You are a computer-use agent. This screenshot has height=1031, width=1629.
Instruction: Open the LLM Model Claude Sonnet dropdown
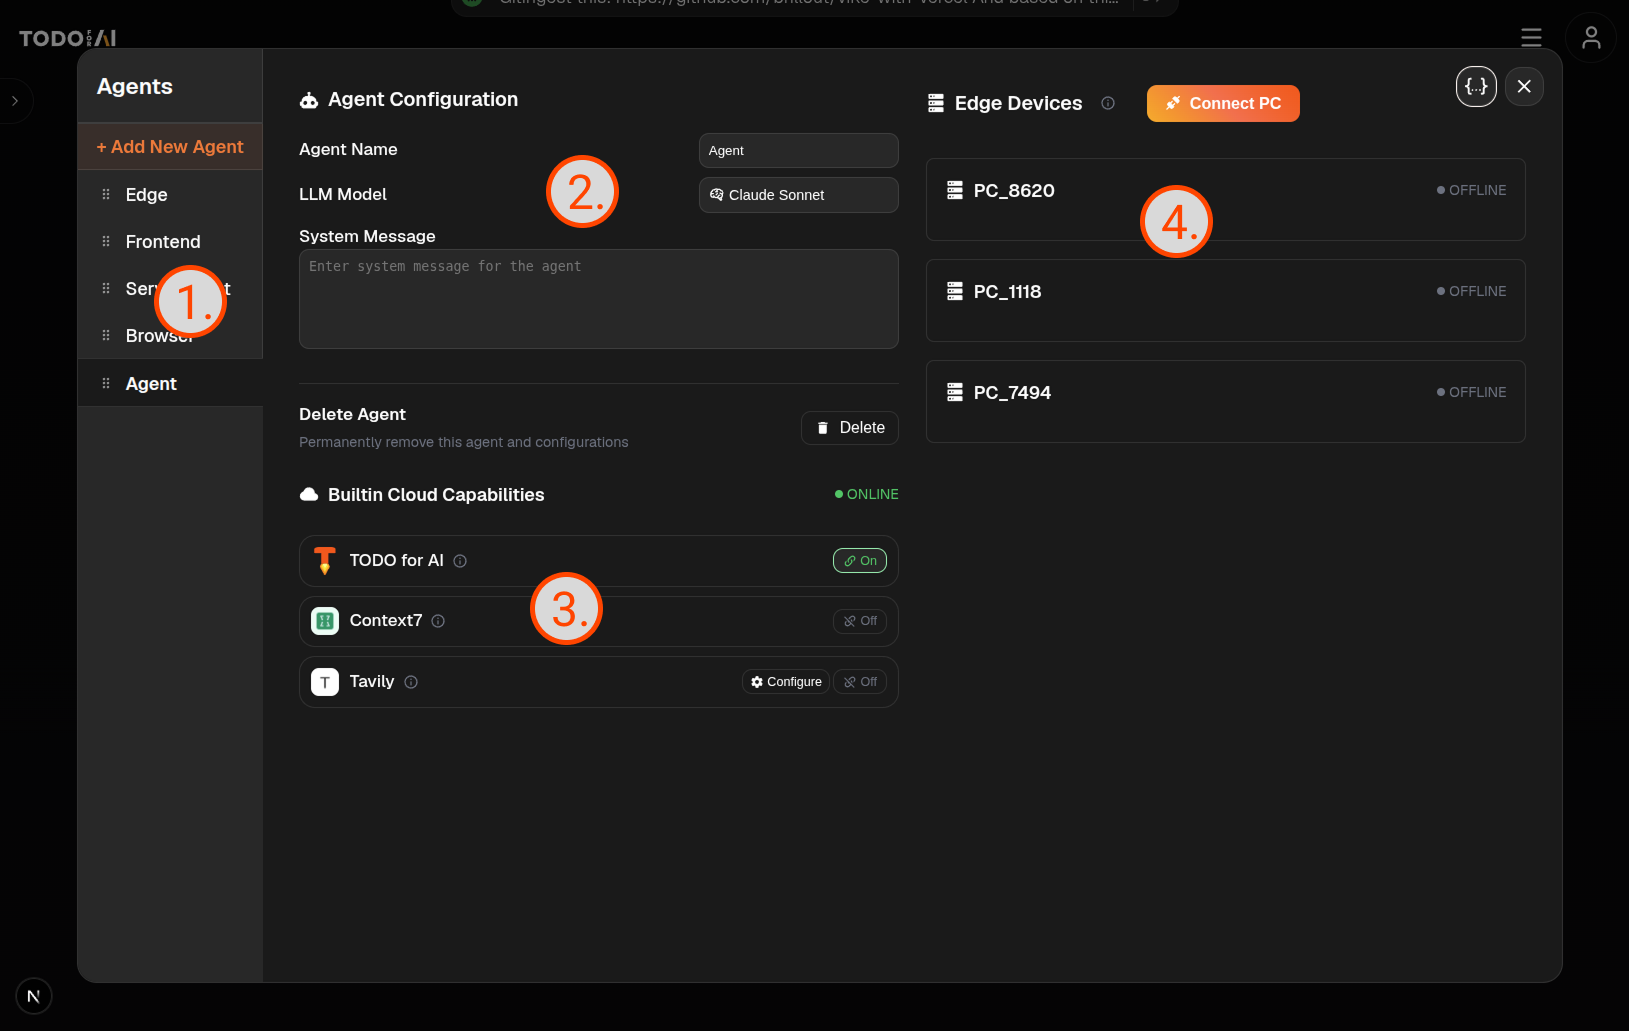pyautogui.click(x=798, y=195)
